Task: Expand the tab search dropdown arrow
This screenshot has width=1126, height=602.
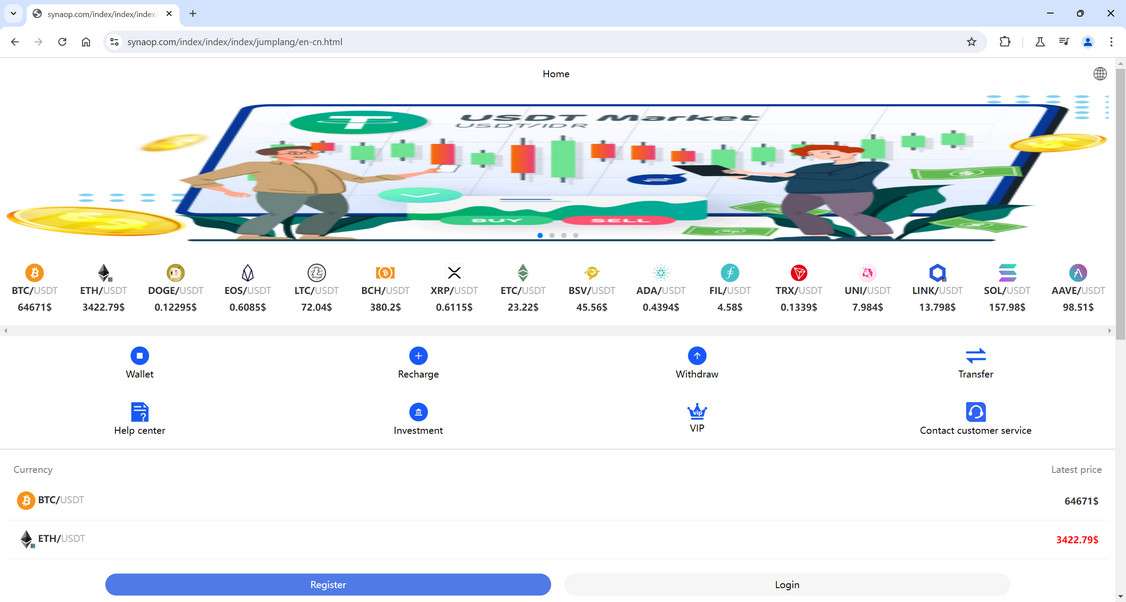Action: [13, 13]
